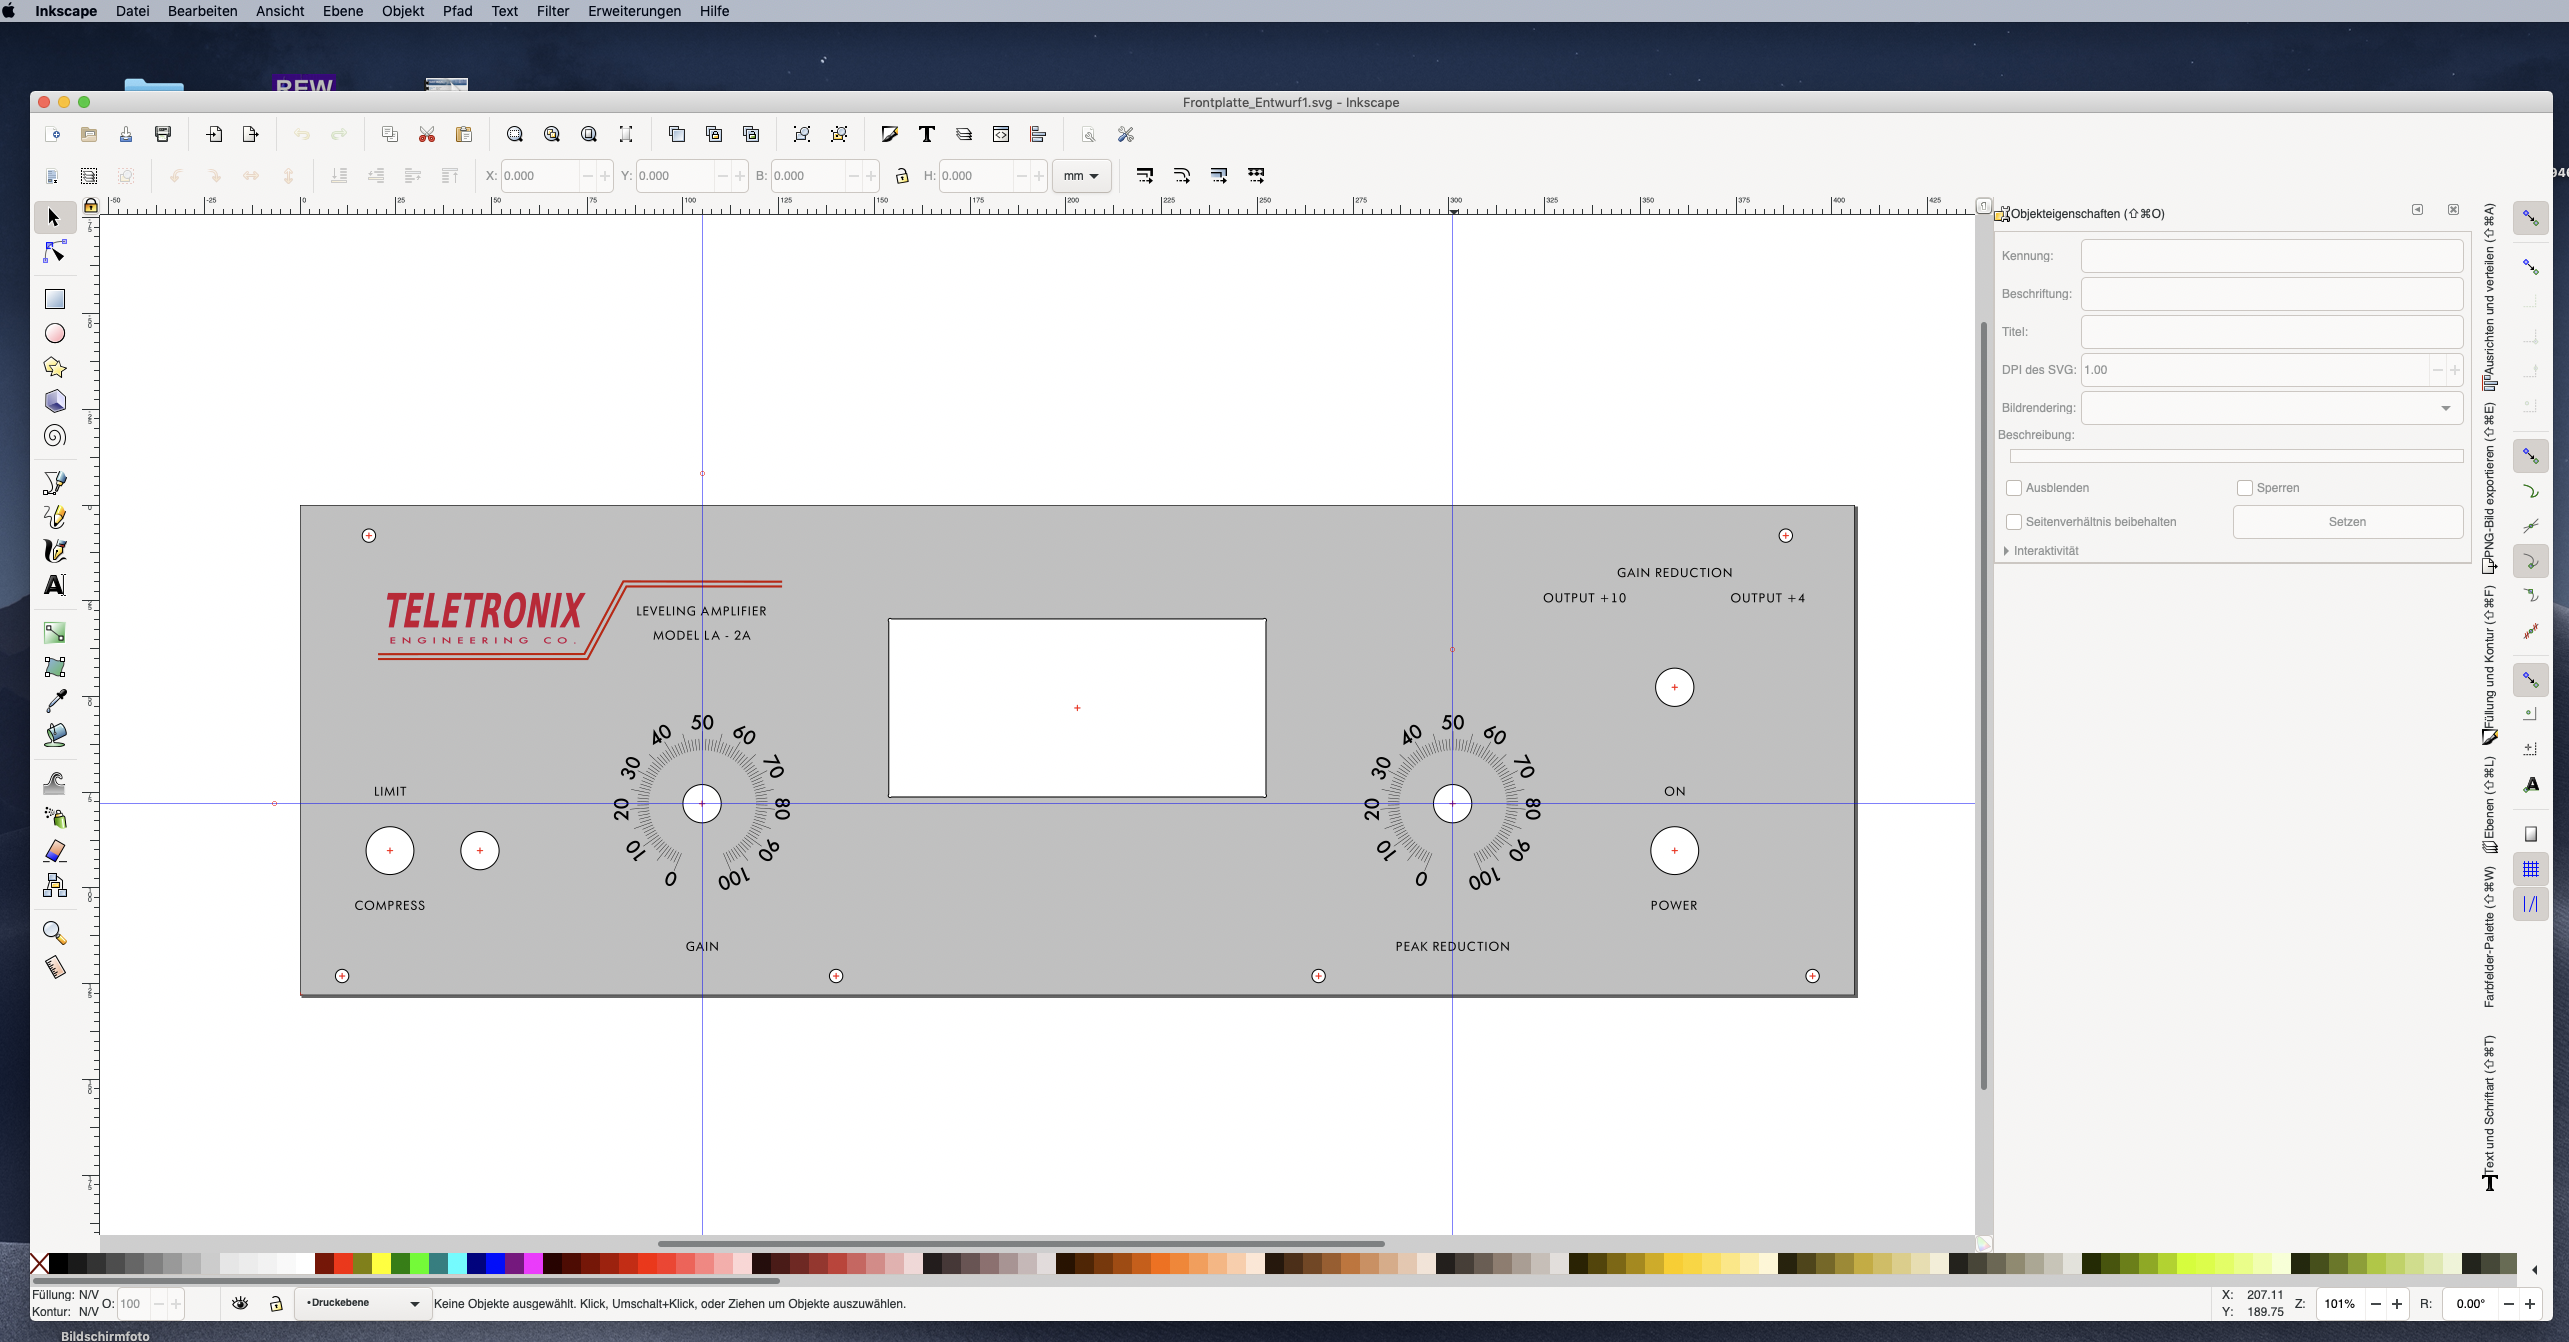Enable the Ausblenden checkbox
Viewport: 2569px width, 1342px height.
[x=2014, y=488]
